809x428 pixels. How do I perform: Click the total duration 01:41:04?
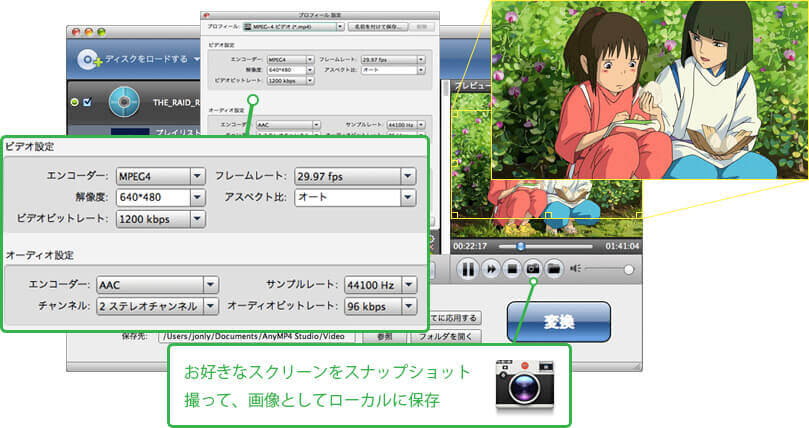point(622,246)
